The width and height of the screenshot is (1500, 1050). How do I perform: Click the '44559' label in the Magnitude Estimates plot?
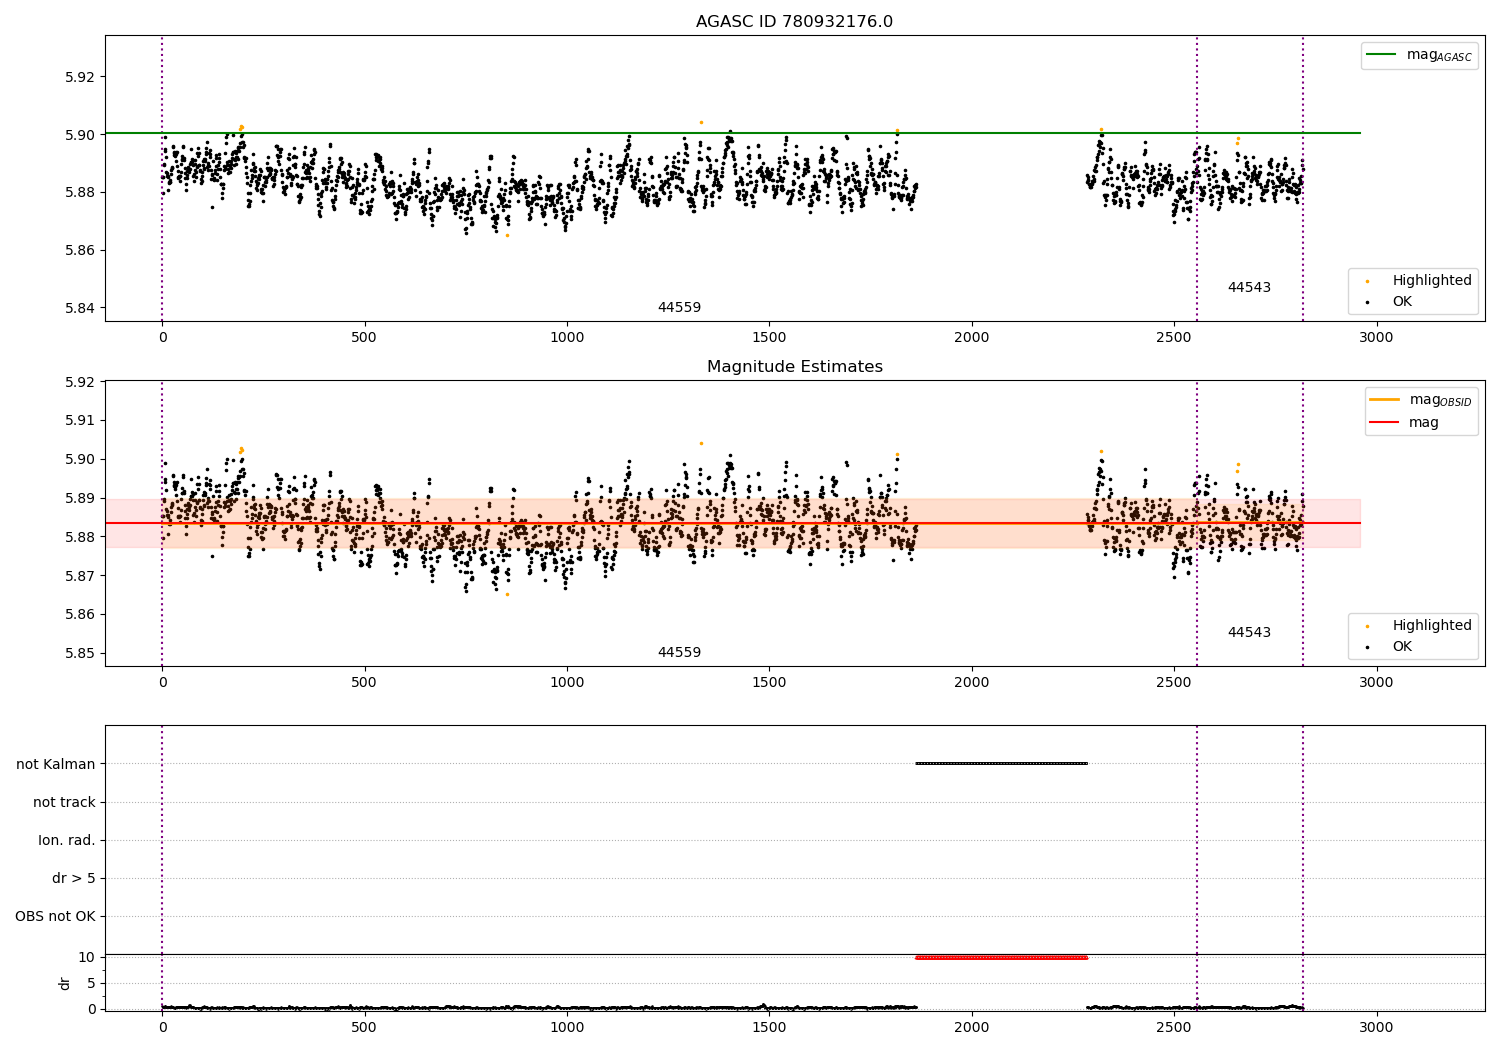point(679,652)
